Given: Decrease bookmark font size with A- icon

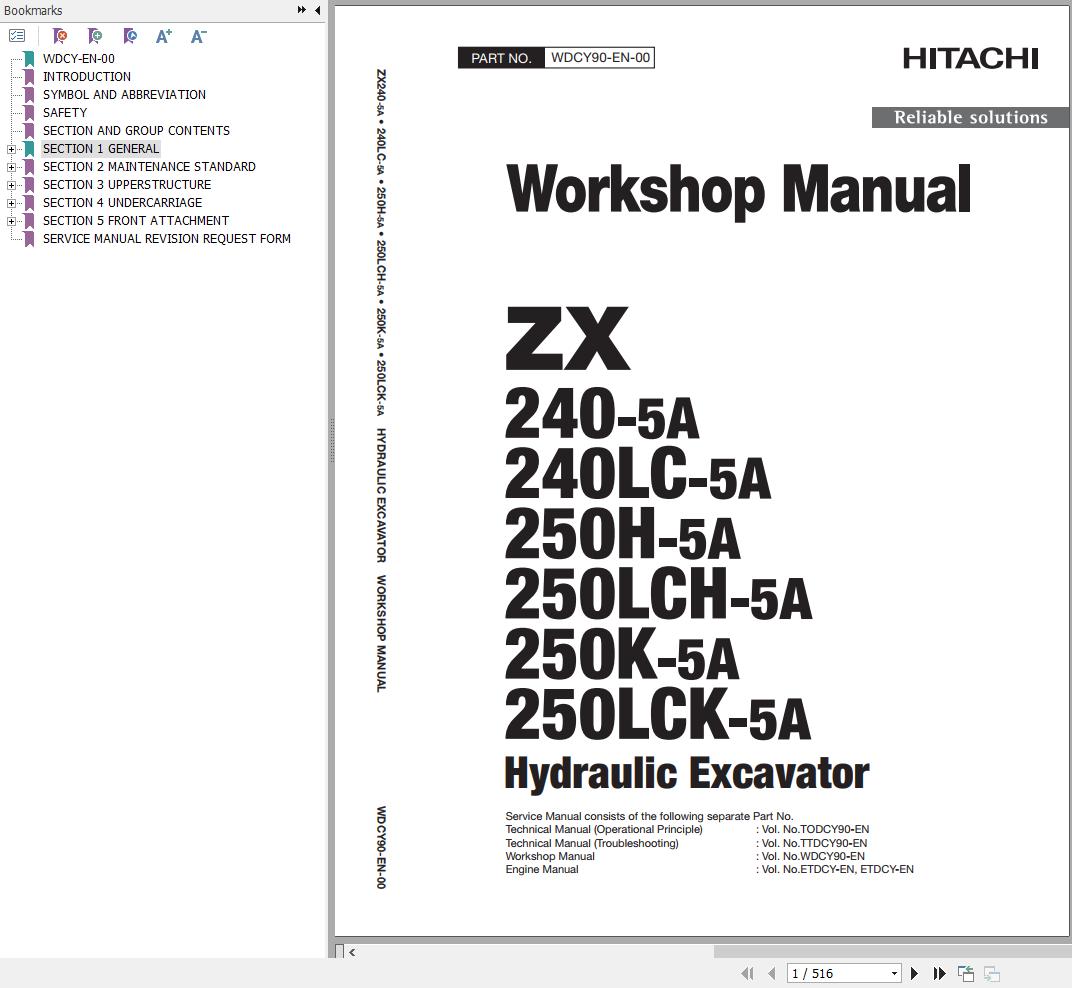Looking at the screenshot, I should pos(198,36).
